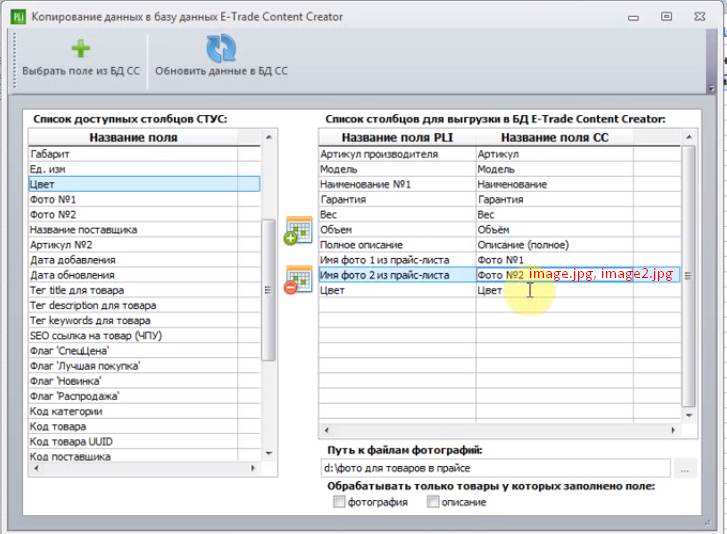Click the left list's horizontal scroll right arrow
Image resolution: width=727 pixels, height=534 pixels.
click(x=253, y=468)
